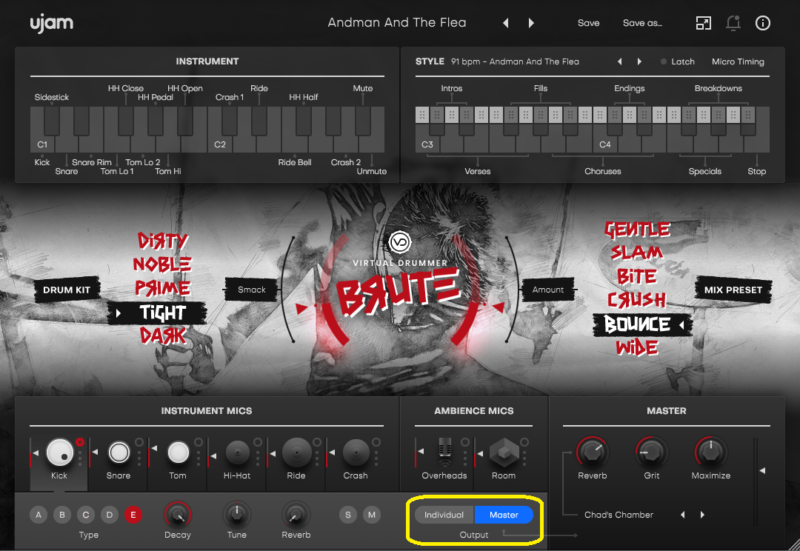Screen dimensions: 800x551
Task: Select the Crash cymbal mic
Action: (x=356, y=453)
